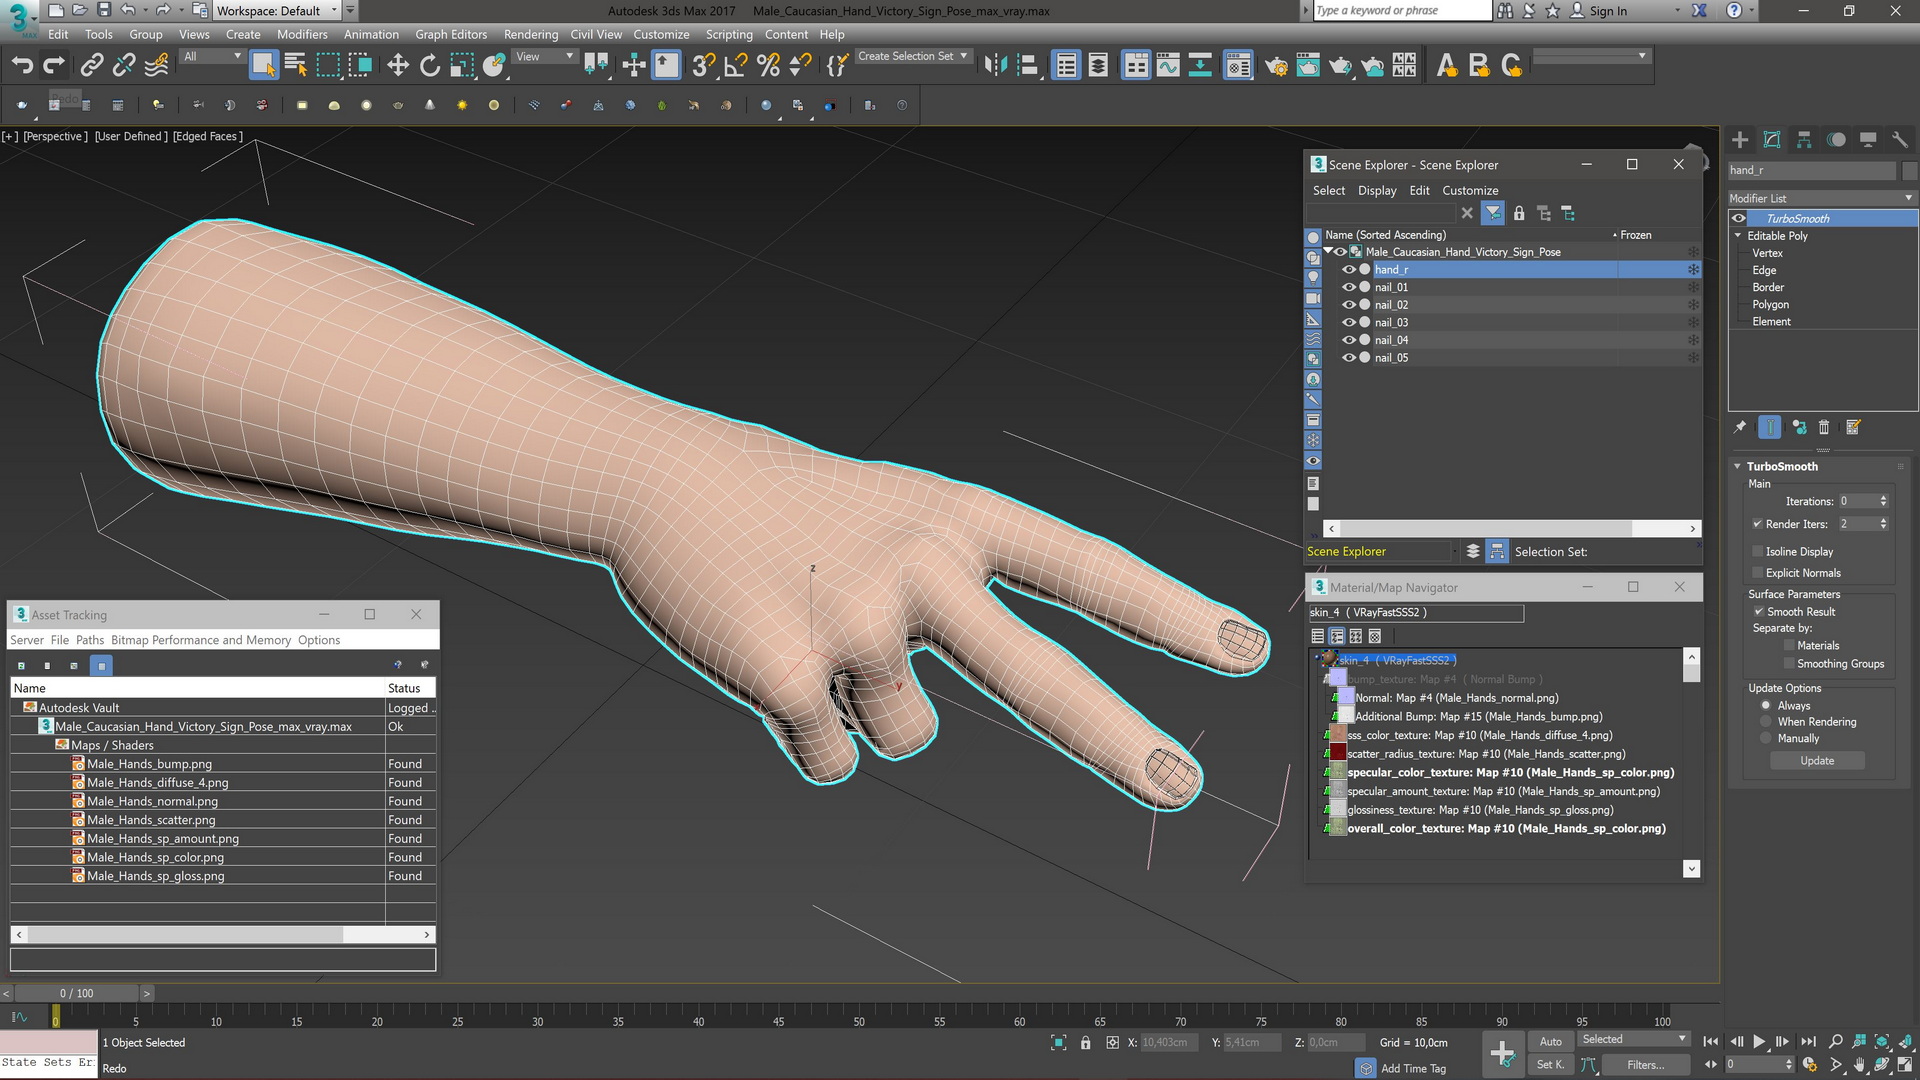Viewport: 1920px width, 1080px height.
Task: Toggle visibility eye for nail_05
Action: [x=1349, y=357]
